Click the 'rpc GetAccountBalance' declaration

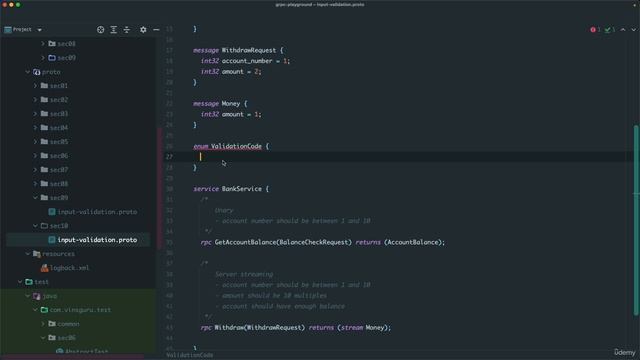click(322, 242)
